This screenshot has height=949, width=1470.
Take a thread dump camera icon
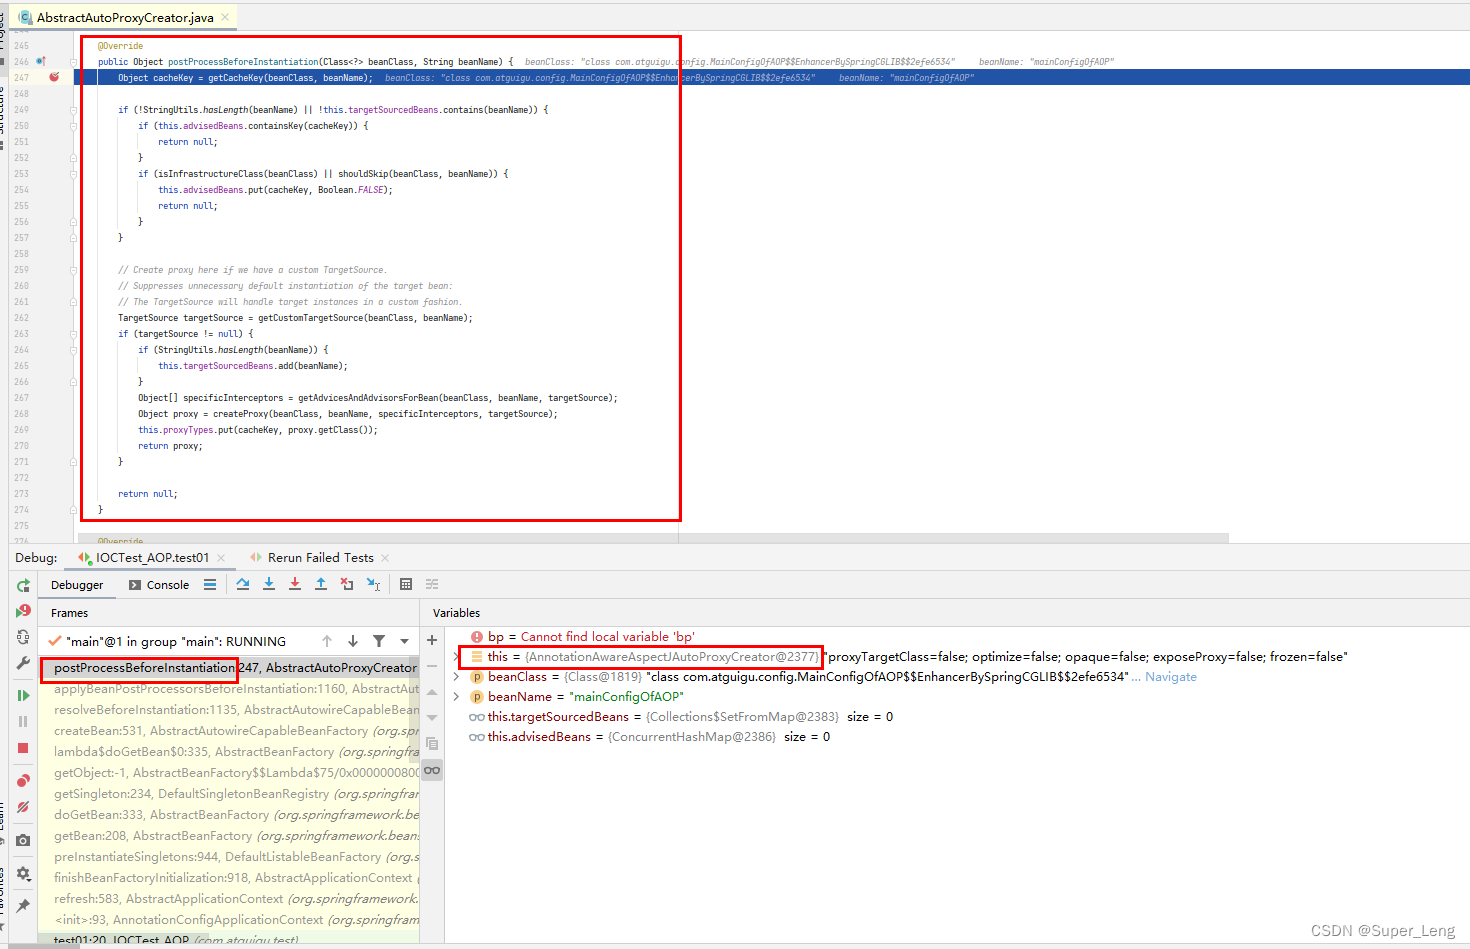[23, 840]
